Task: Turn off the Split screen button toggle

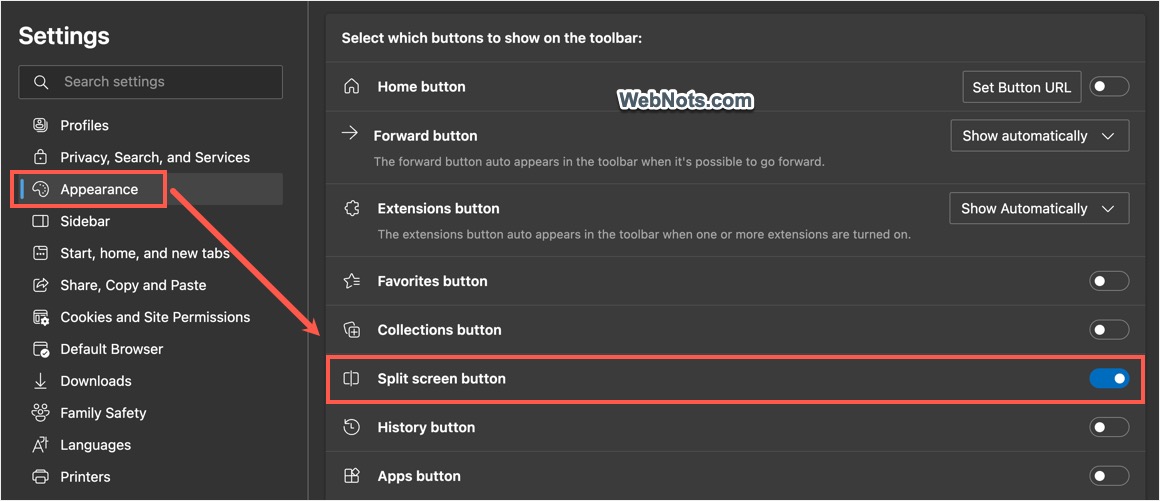Action: (x=1109, y=379)
